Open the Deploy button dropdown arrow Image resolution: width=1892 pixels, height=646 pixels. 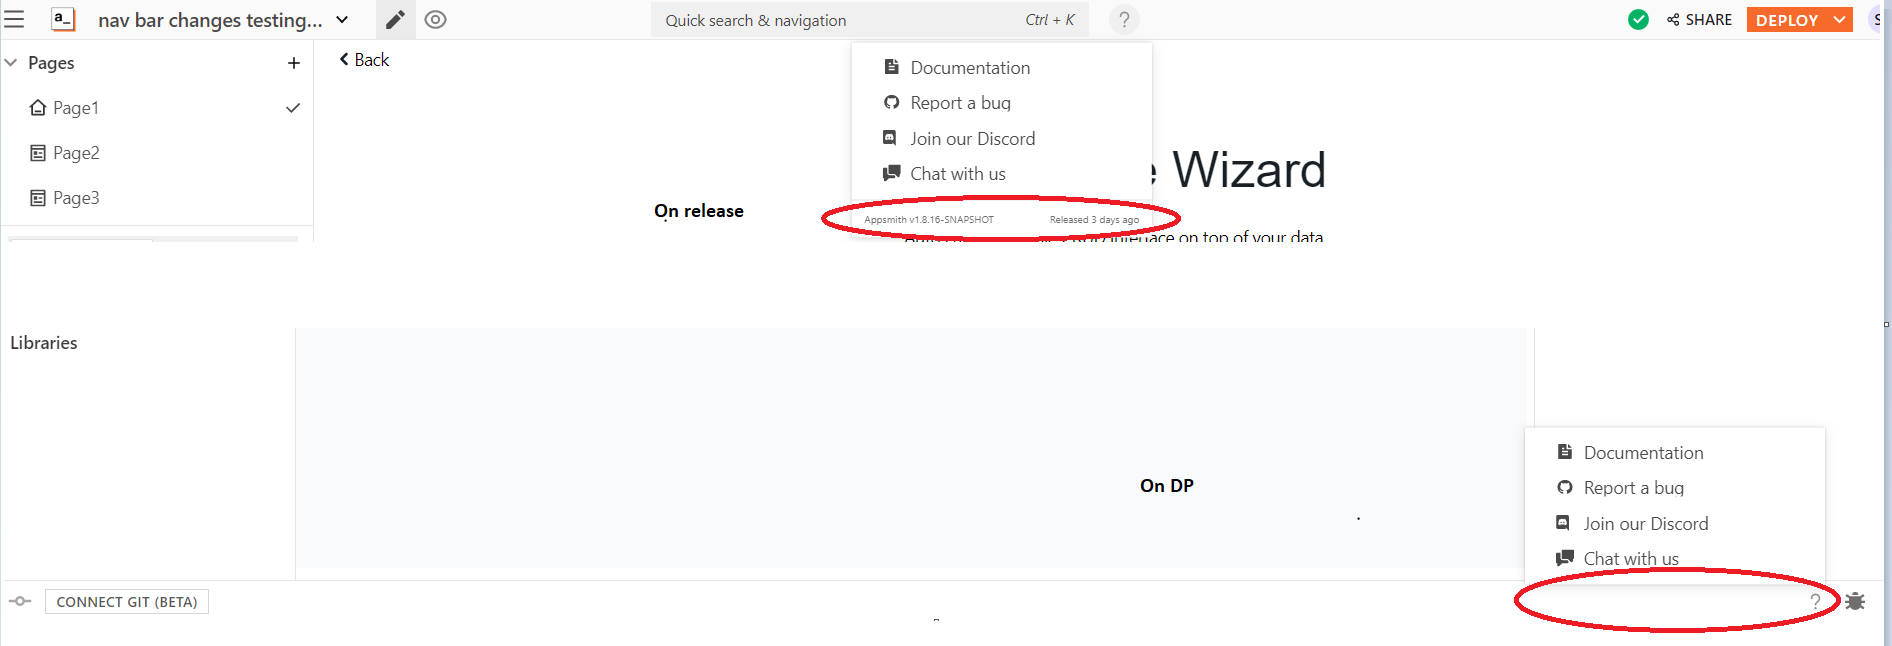[x=1840, y=20]
